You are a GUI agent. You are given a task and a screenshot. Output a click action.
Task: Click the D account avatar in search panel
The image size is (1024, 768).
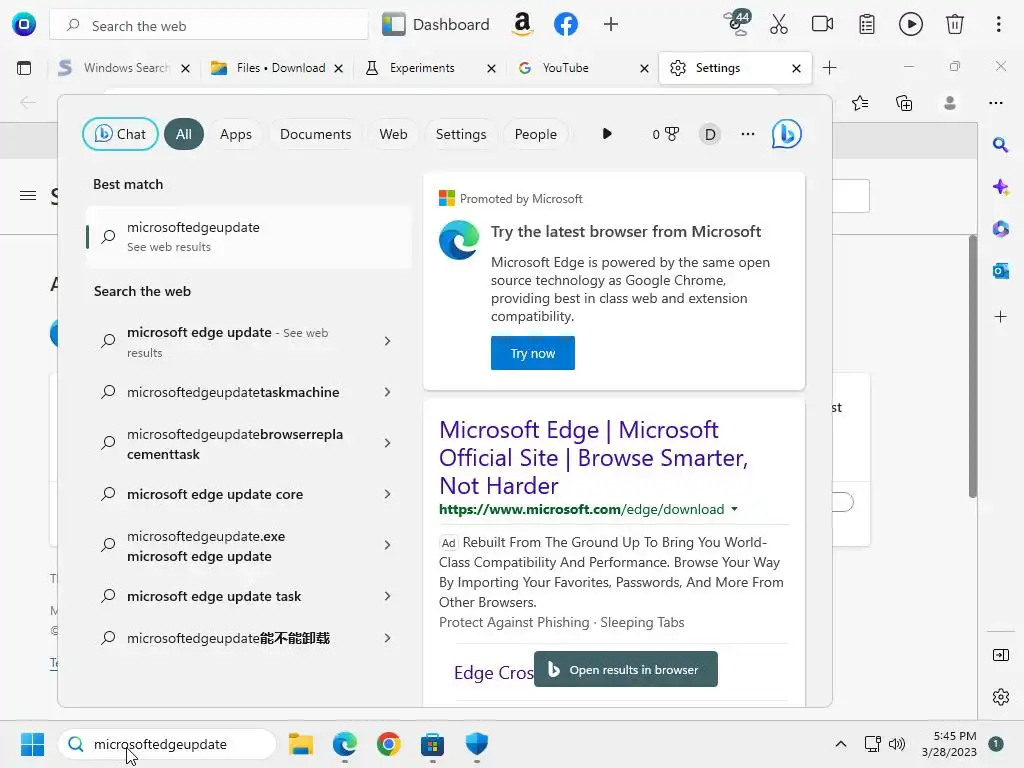coord(710,135)
